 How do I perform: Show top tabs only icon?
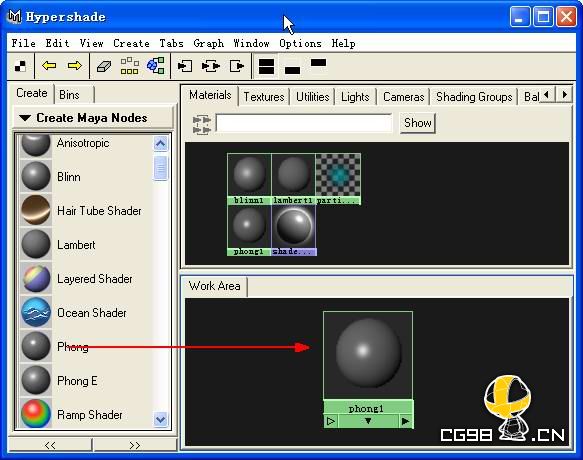[318, 62]
